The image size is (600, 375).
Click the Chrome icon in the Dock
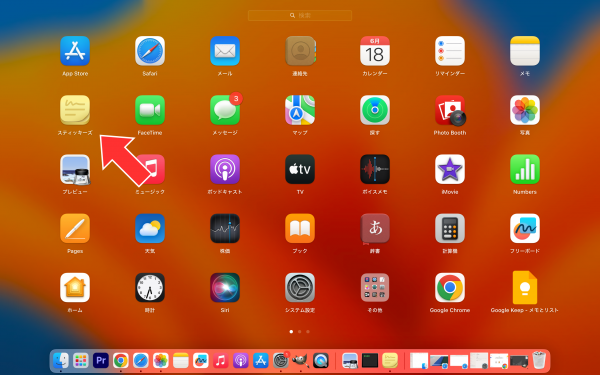[121, 360]
